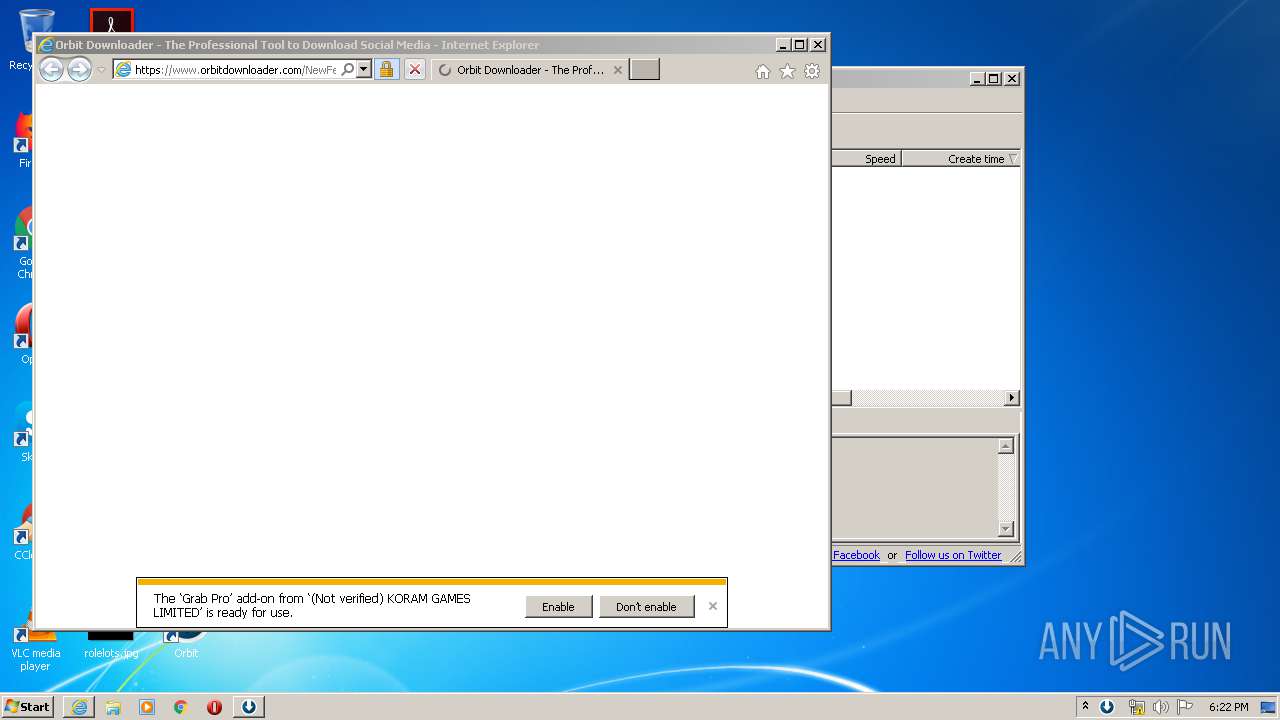Open the network status tray icon

pos(1136,707)
